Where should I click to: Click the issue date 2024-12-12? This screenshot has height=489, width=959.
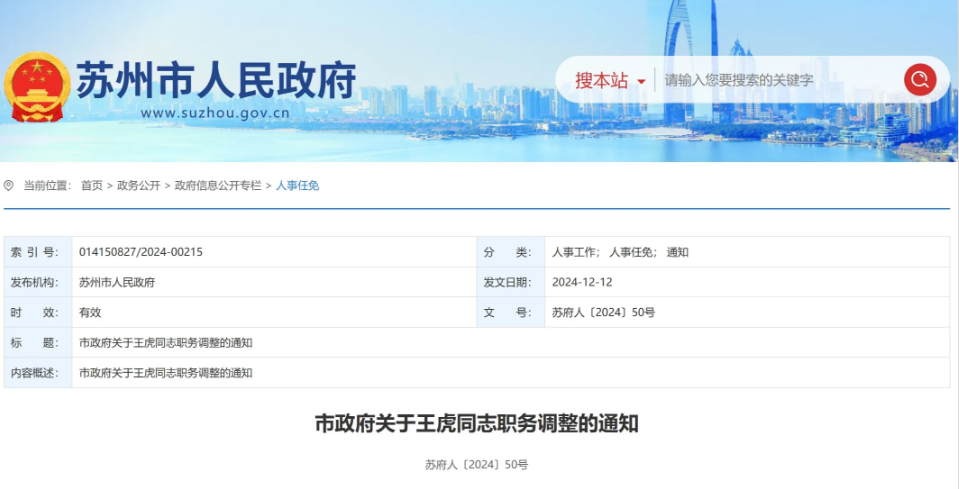pyautogui.click(x=582, y=282)
